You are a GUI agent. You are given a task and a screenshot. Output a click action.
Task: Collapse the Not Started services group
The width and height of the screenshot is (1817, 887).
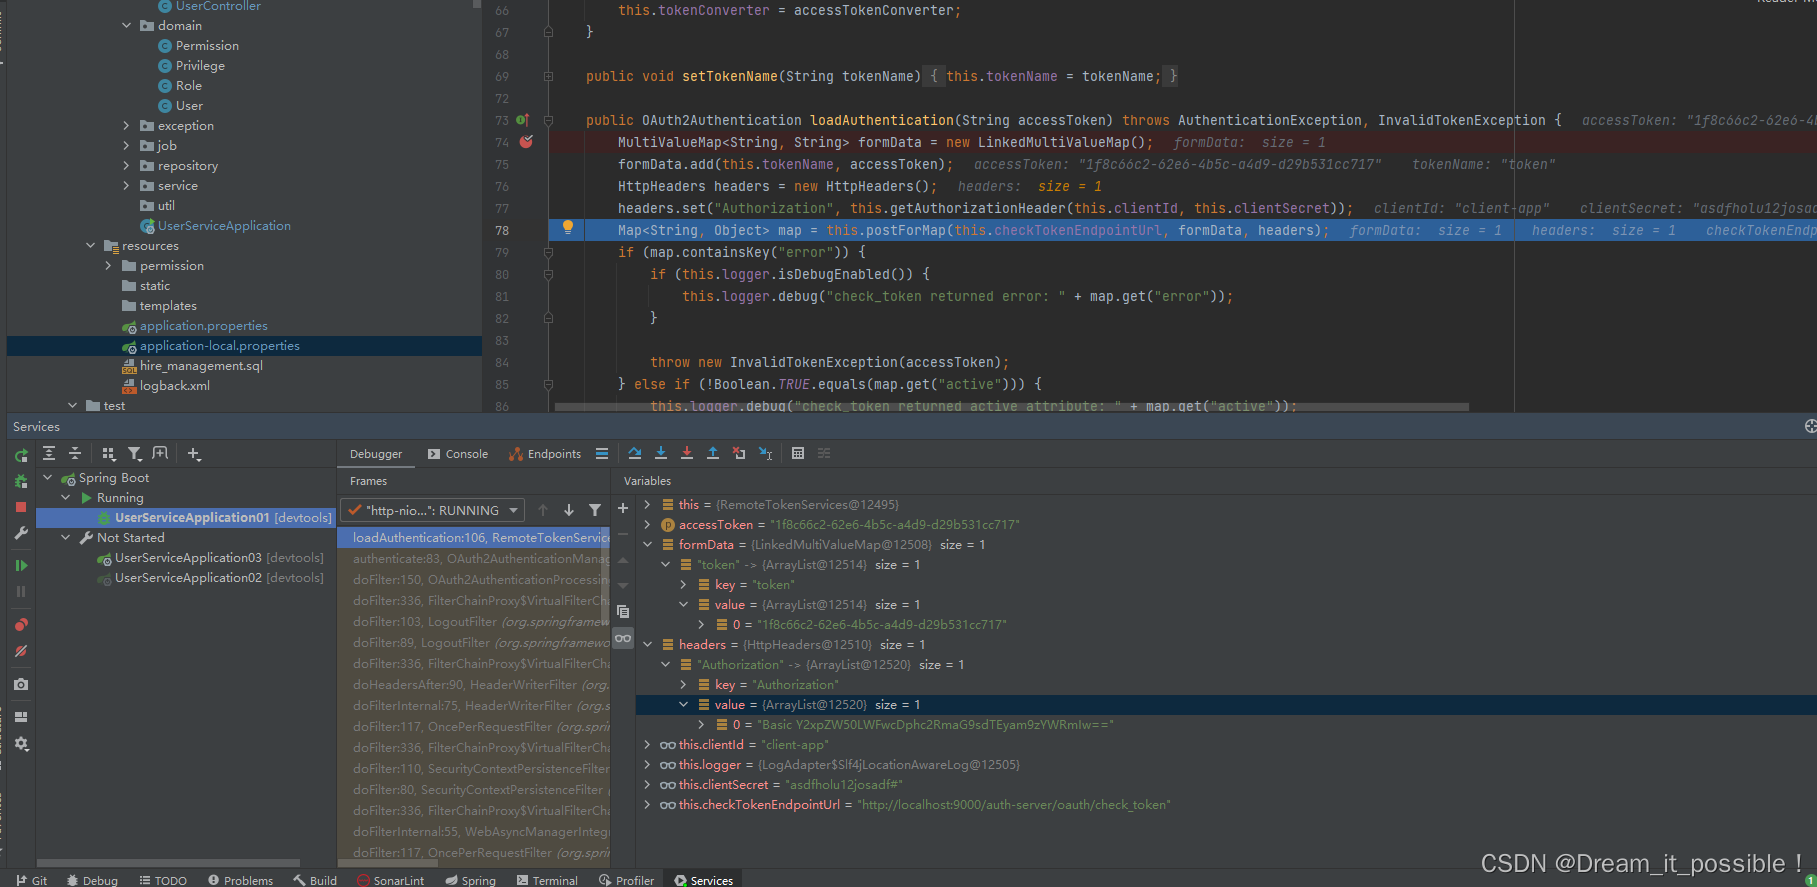(66, 538)
